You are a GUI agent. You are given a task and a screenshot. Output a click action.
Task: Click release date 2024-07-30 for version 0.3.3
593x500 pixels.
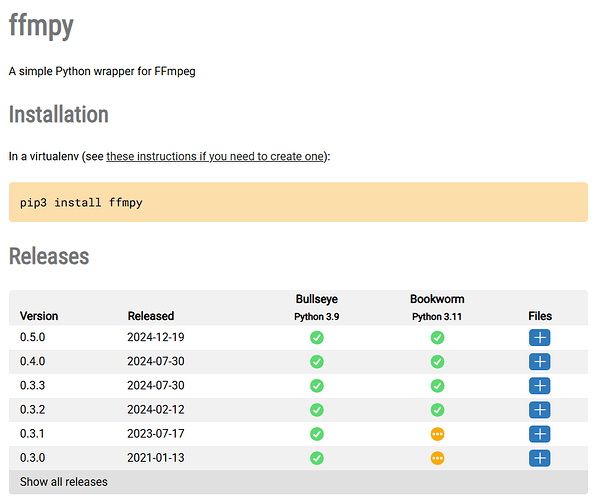coord(156,385)
